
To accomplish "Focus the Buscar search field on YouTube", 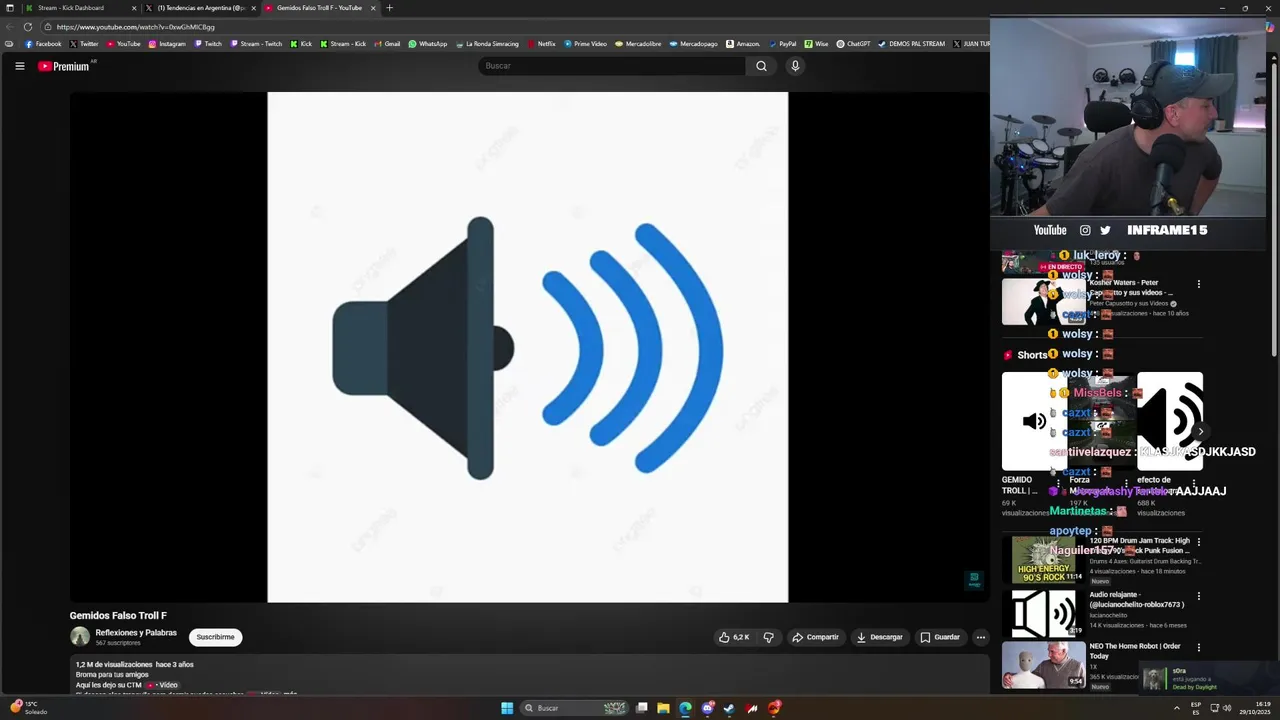I will [612, 66].
